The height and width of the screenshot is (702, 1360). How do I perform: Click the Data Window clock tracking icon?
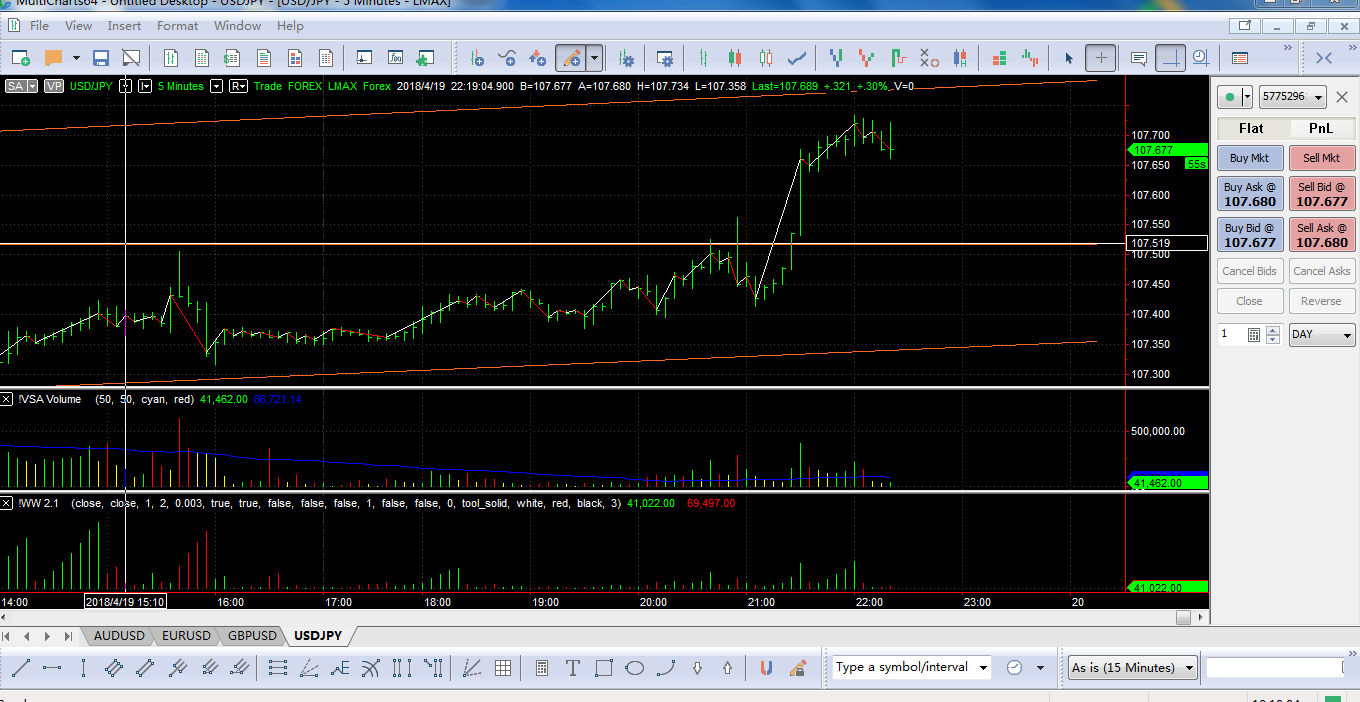pyautogui.click(x=1201, y=58)
